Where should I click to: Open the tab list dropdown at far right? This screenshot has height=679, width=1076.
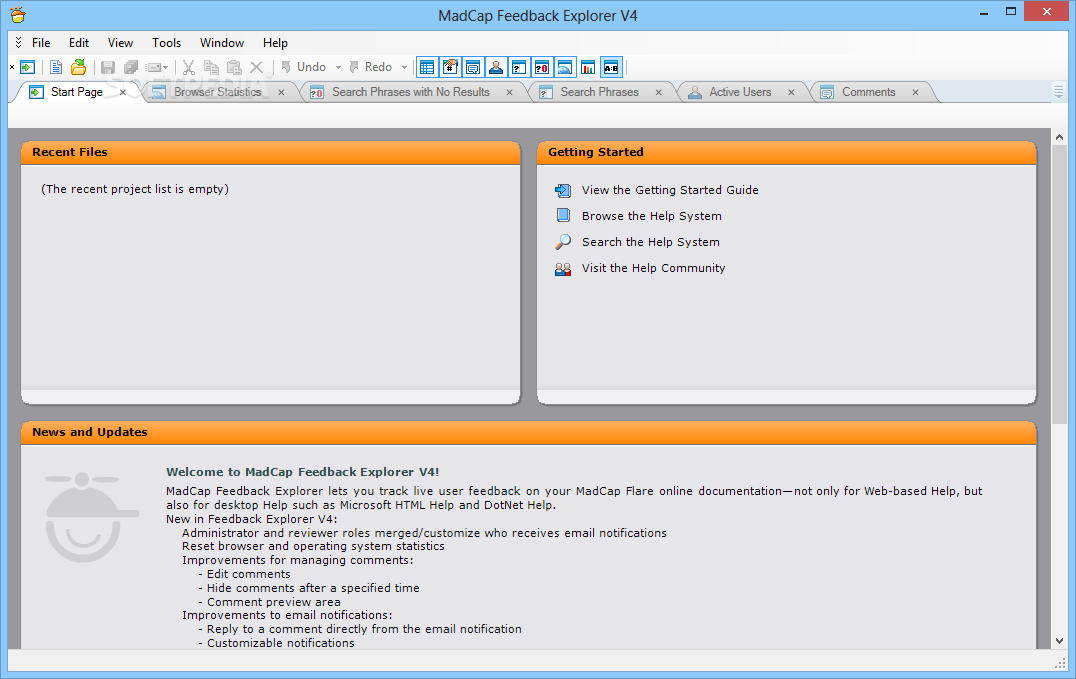1059,91
